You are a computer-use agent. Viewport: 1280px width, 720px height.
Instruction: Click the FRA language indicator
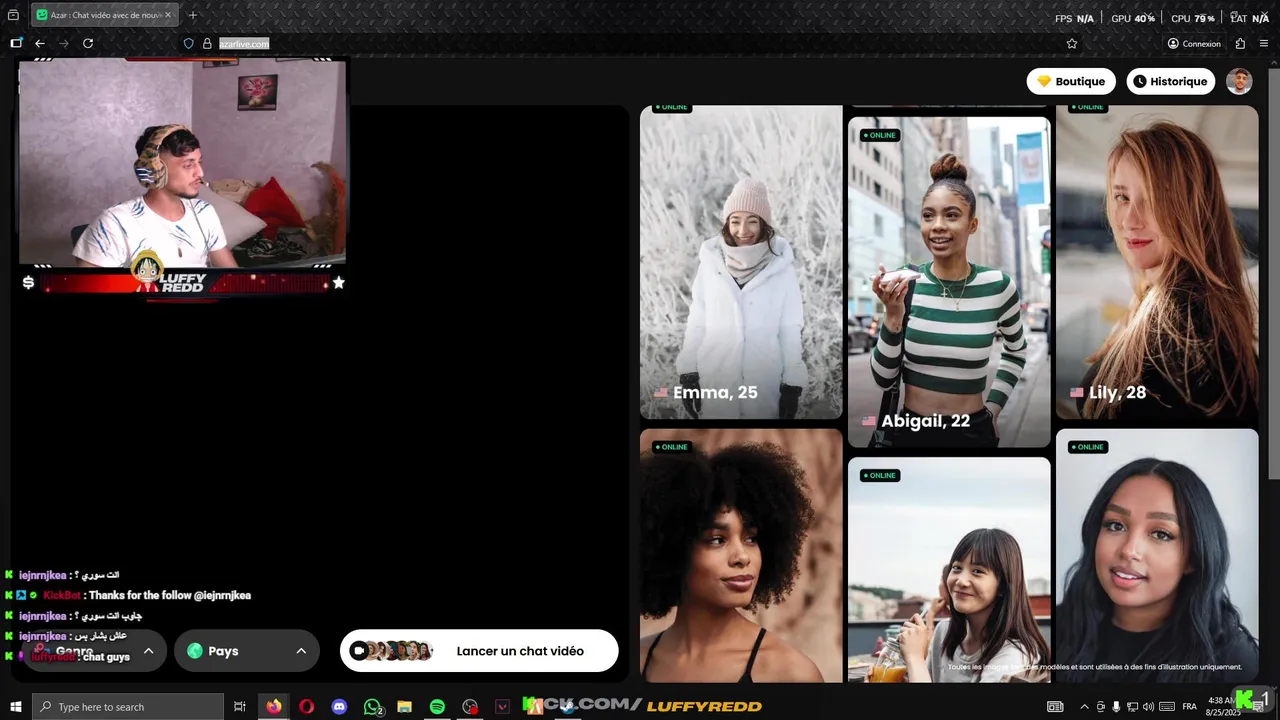click(1189, 707)
